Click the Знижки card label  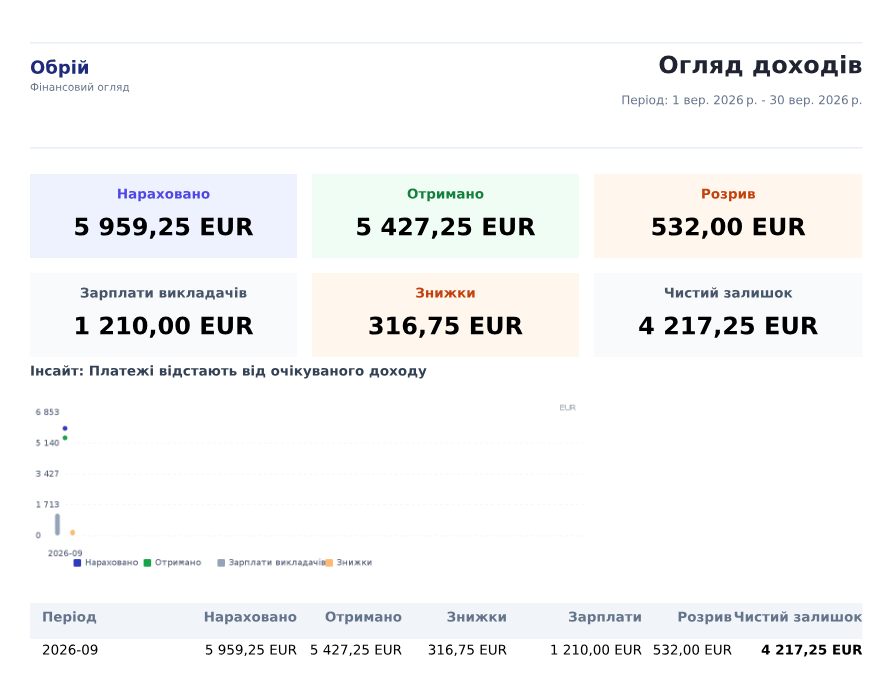pos(445,293)
